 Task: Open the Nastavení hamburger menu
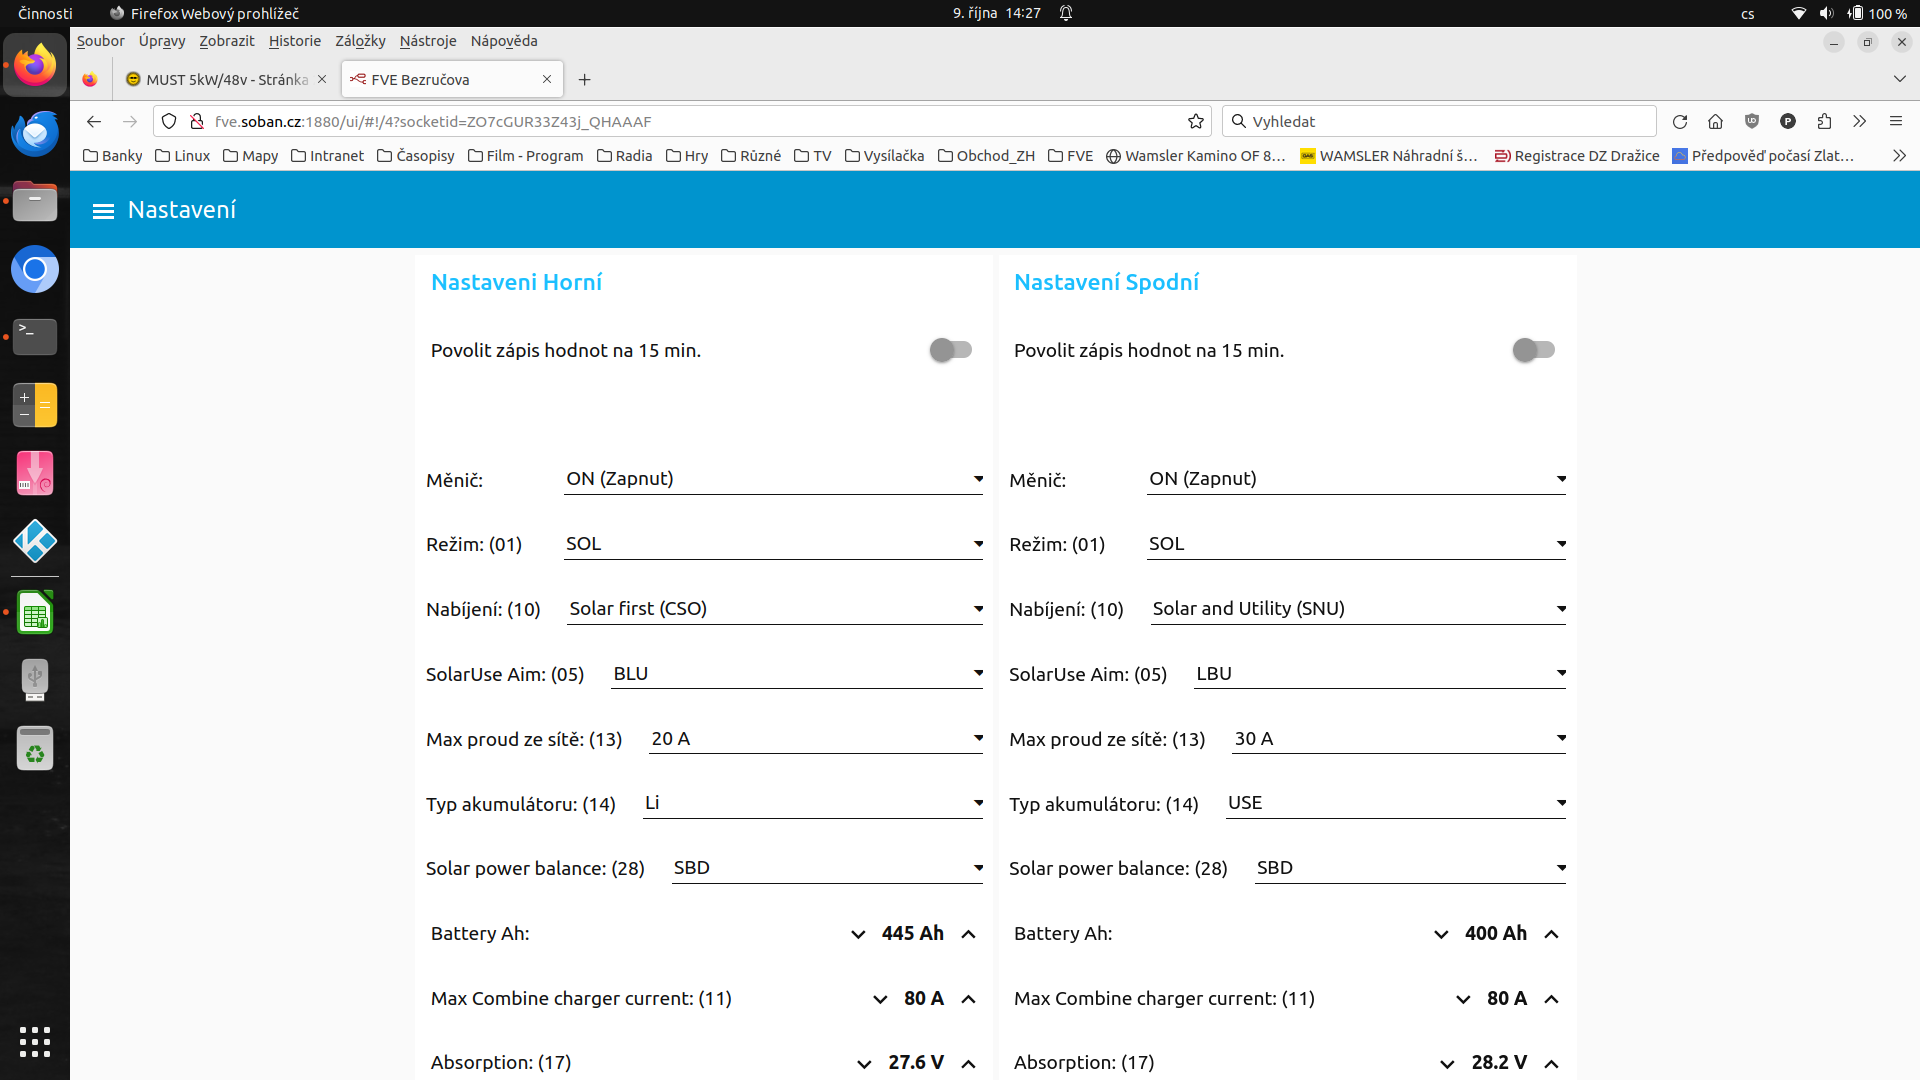click(103, 211)
